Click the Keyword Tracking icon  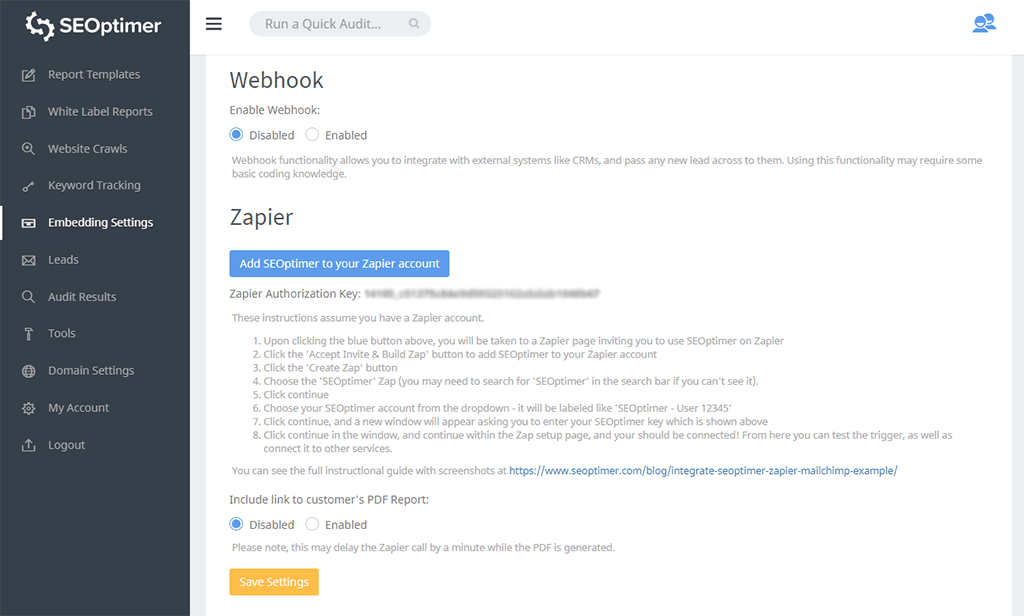click(x=28, y=186)
